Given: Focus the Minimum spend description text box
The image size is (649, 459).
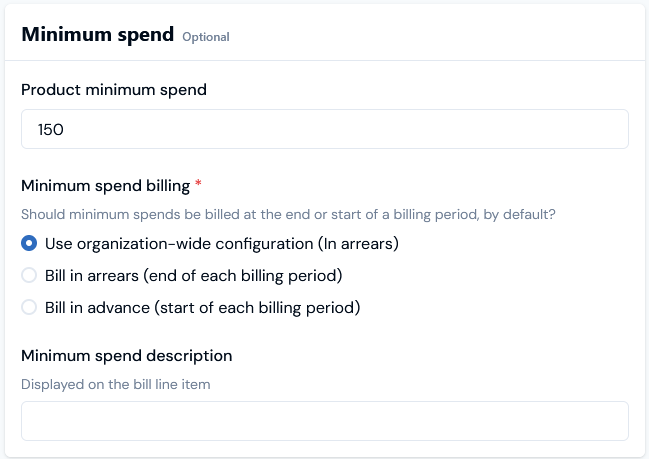Looking at the screenshot, I should 325,421.
